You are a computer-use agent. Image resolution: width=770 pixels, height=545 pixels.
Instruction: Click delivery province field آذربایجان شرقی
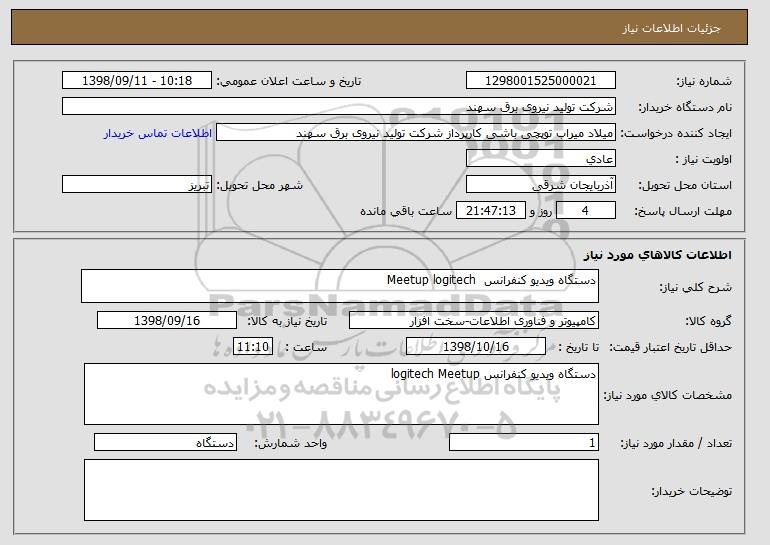[x=541, y=185]
